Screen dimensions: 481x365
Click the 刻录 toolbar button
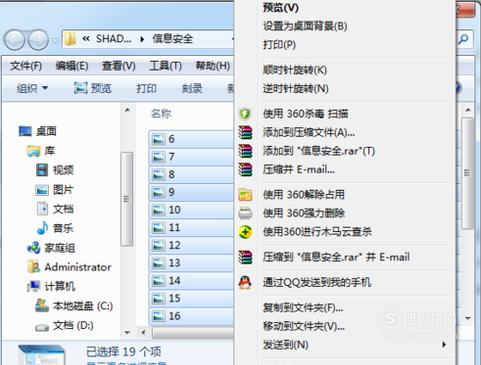[x=192, y=88]
